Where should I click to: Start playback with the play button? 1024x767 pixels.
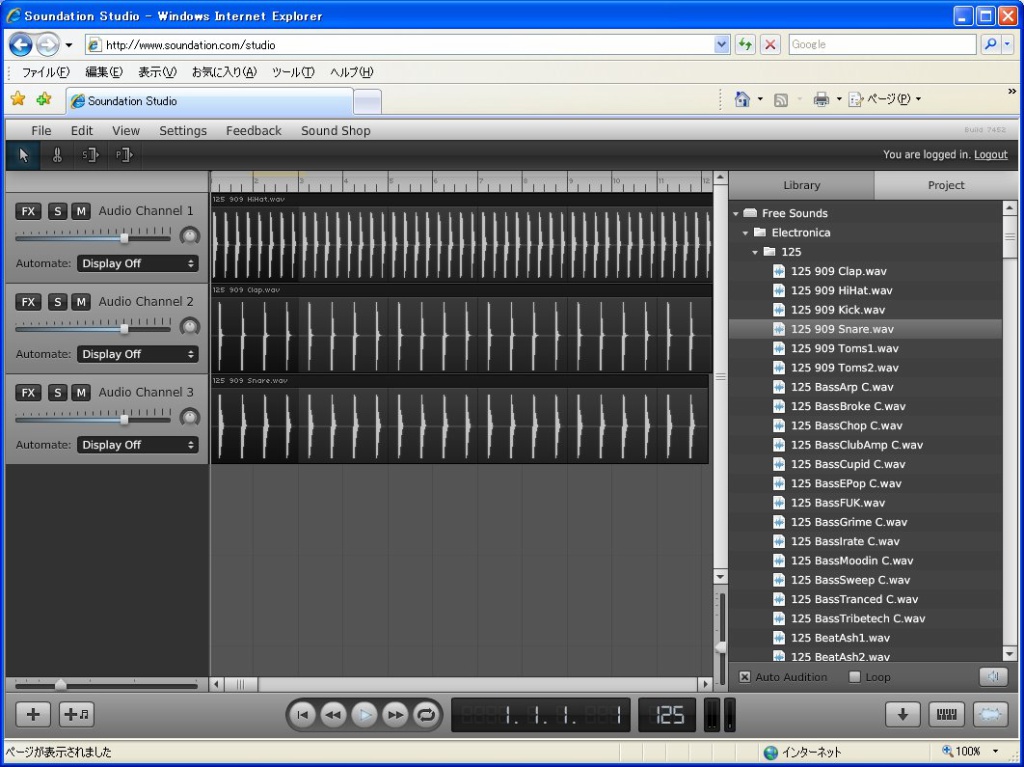coord(364,715)
